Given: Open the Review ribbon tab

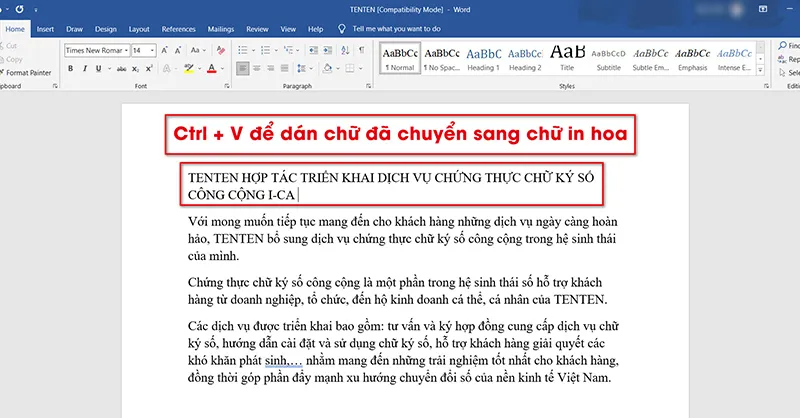Looking at the screenshot, I should pyautogui.click(x=257, y=29).
